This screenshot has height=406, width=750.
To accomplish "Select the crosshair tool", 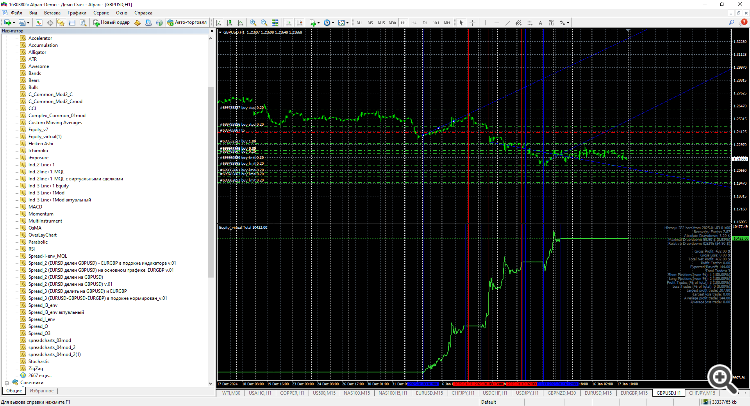I will [473, 22].
